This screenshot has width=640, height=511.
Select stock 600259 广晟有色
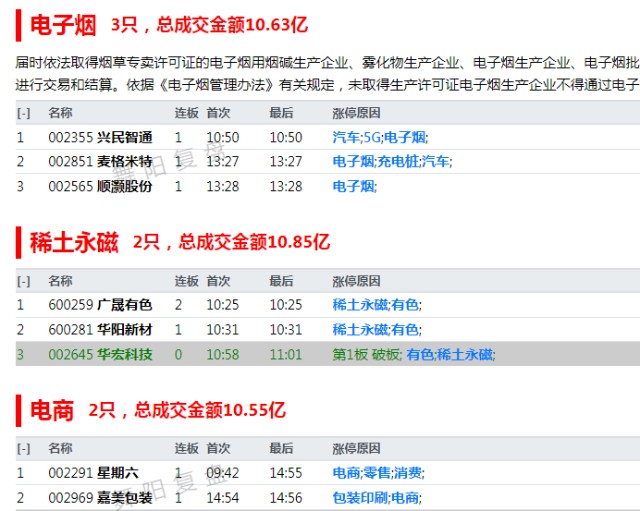coord(100,305)
